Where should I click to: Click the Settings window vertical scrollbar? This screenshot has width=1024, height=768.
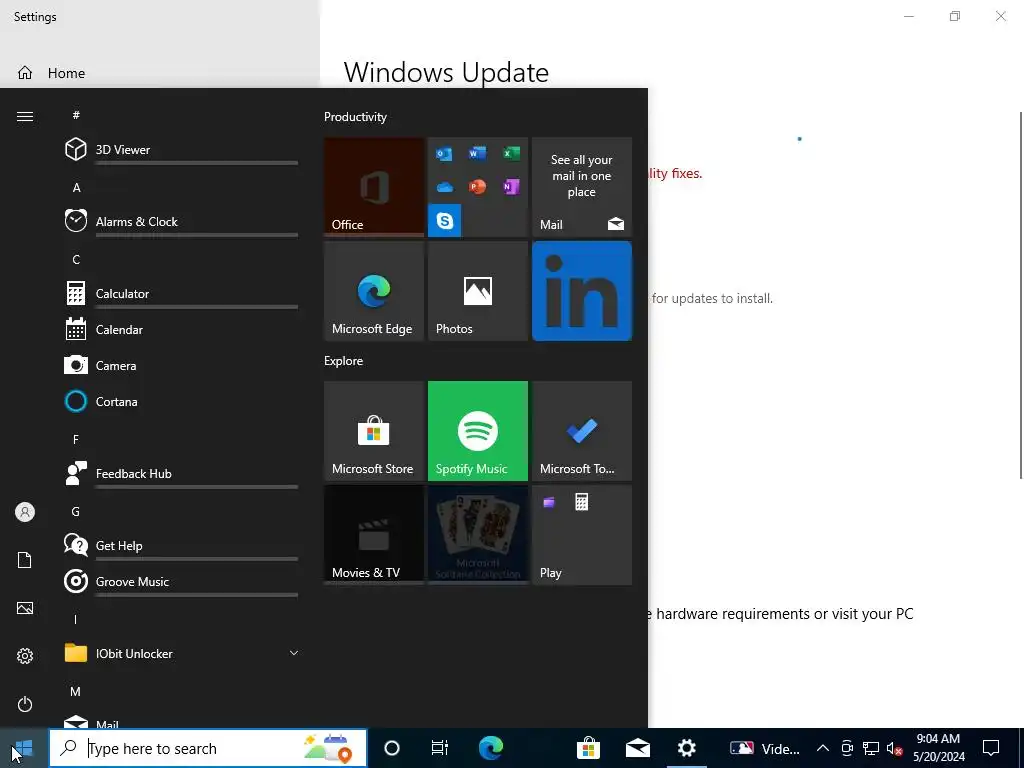[1021, 295]
